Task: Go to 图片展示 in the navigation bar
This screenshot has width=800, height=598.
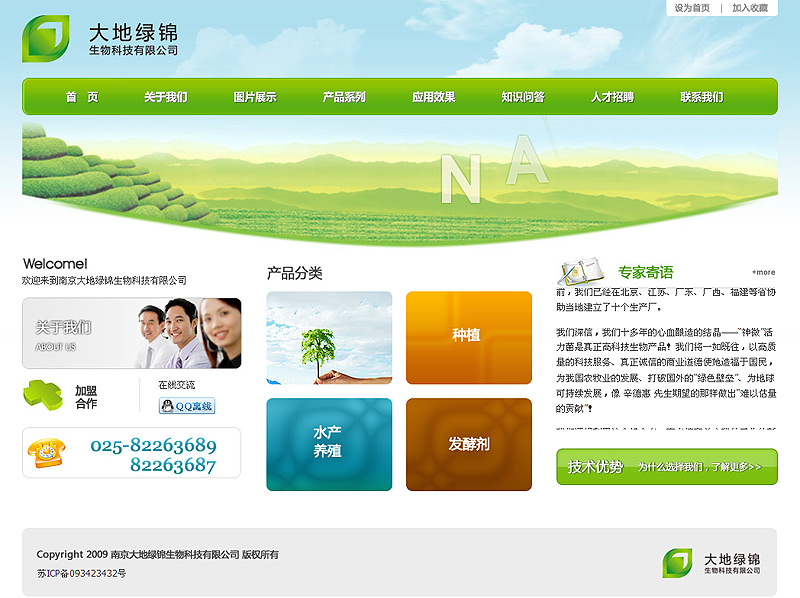Action: (x=255, y=97)
